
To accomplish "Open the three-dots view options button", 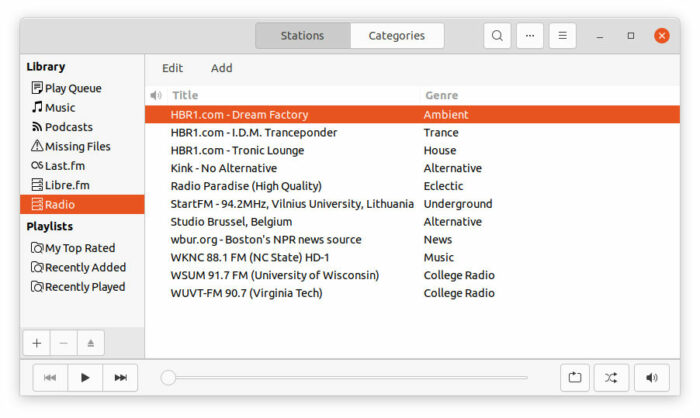I will pyautogui.click(x=530, y=36).
